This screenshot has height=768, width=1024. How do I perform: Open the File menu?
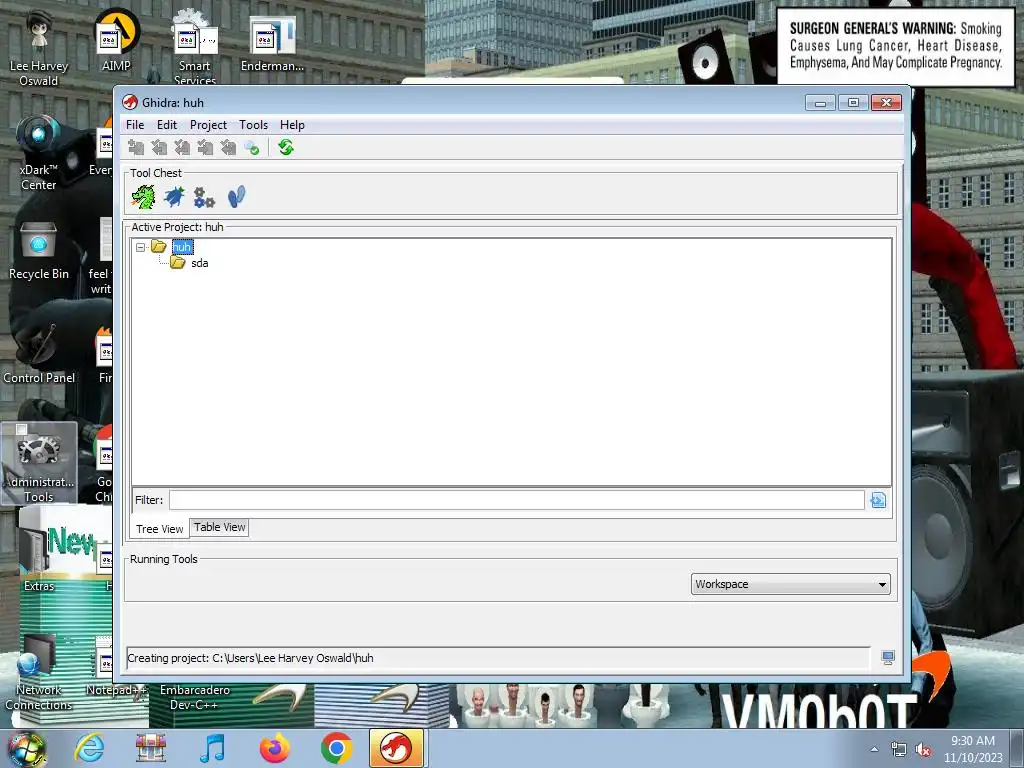coord(135,125)
